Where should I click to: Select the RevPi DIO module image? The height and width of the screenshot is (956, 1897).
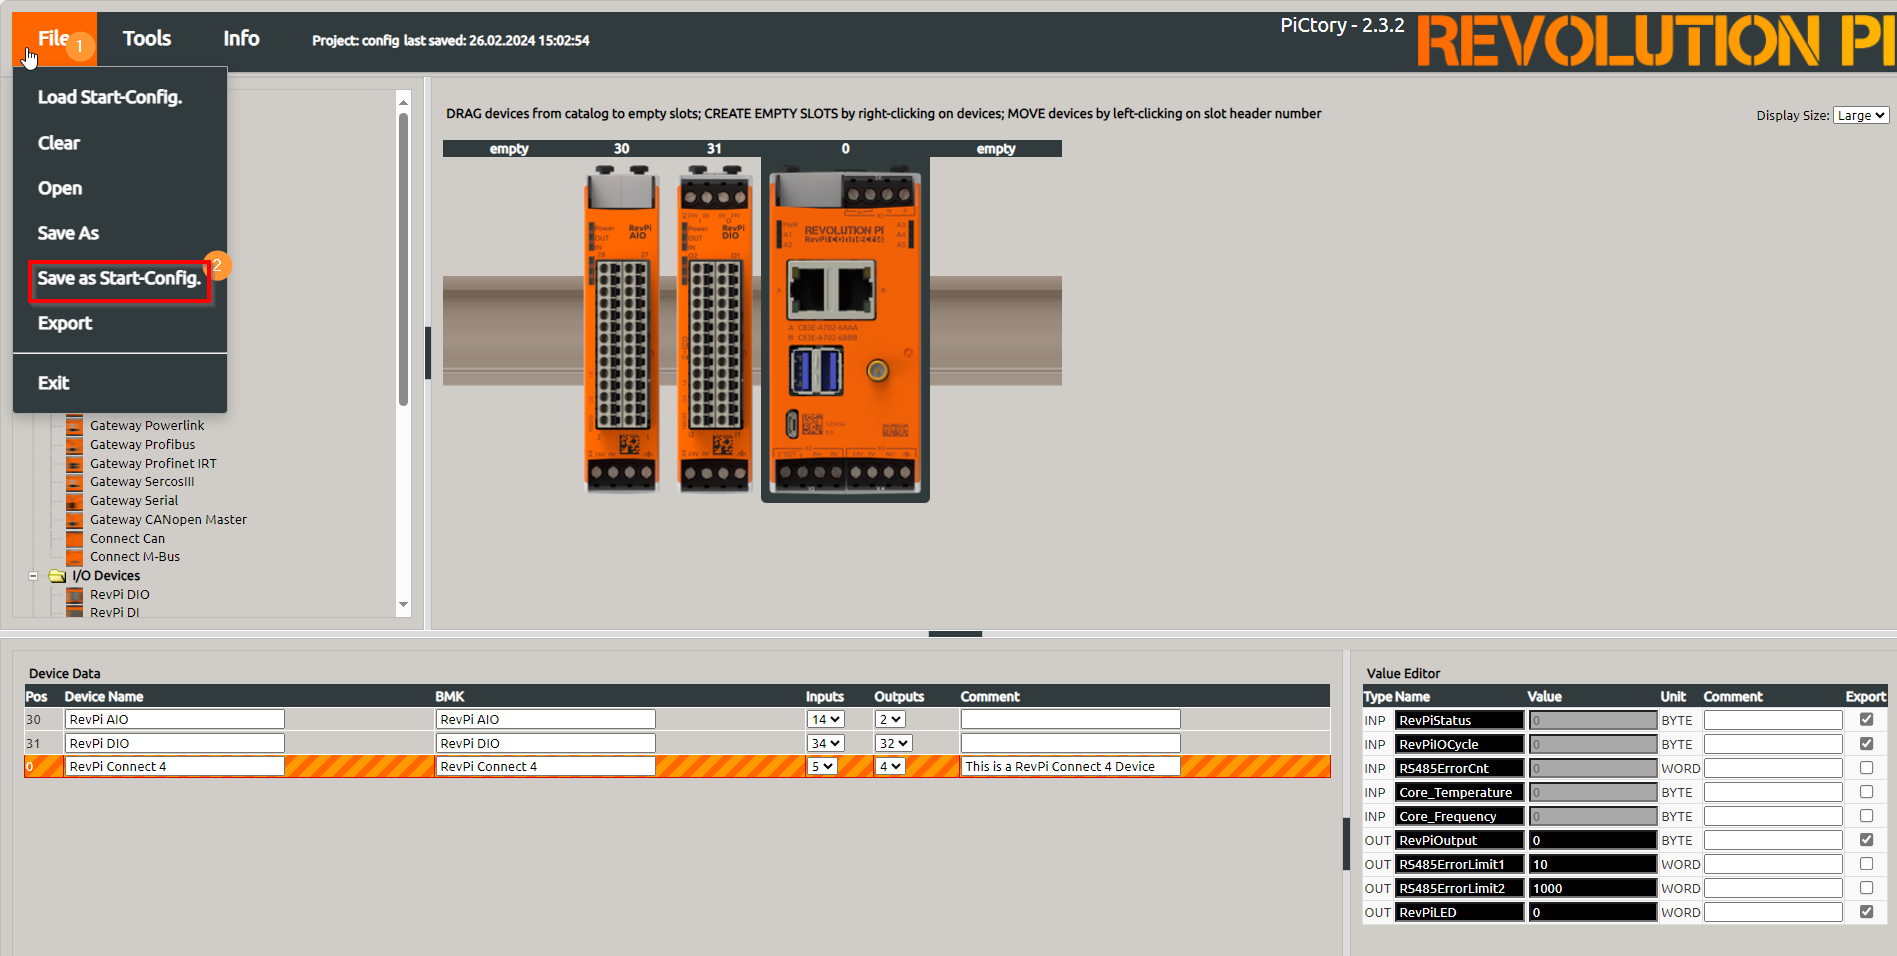[715, 328]
